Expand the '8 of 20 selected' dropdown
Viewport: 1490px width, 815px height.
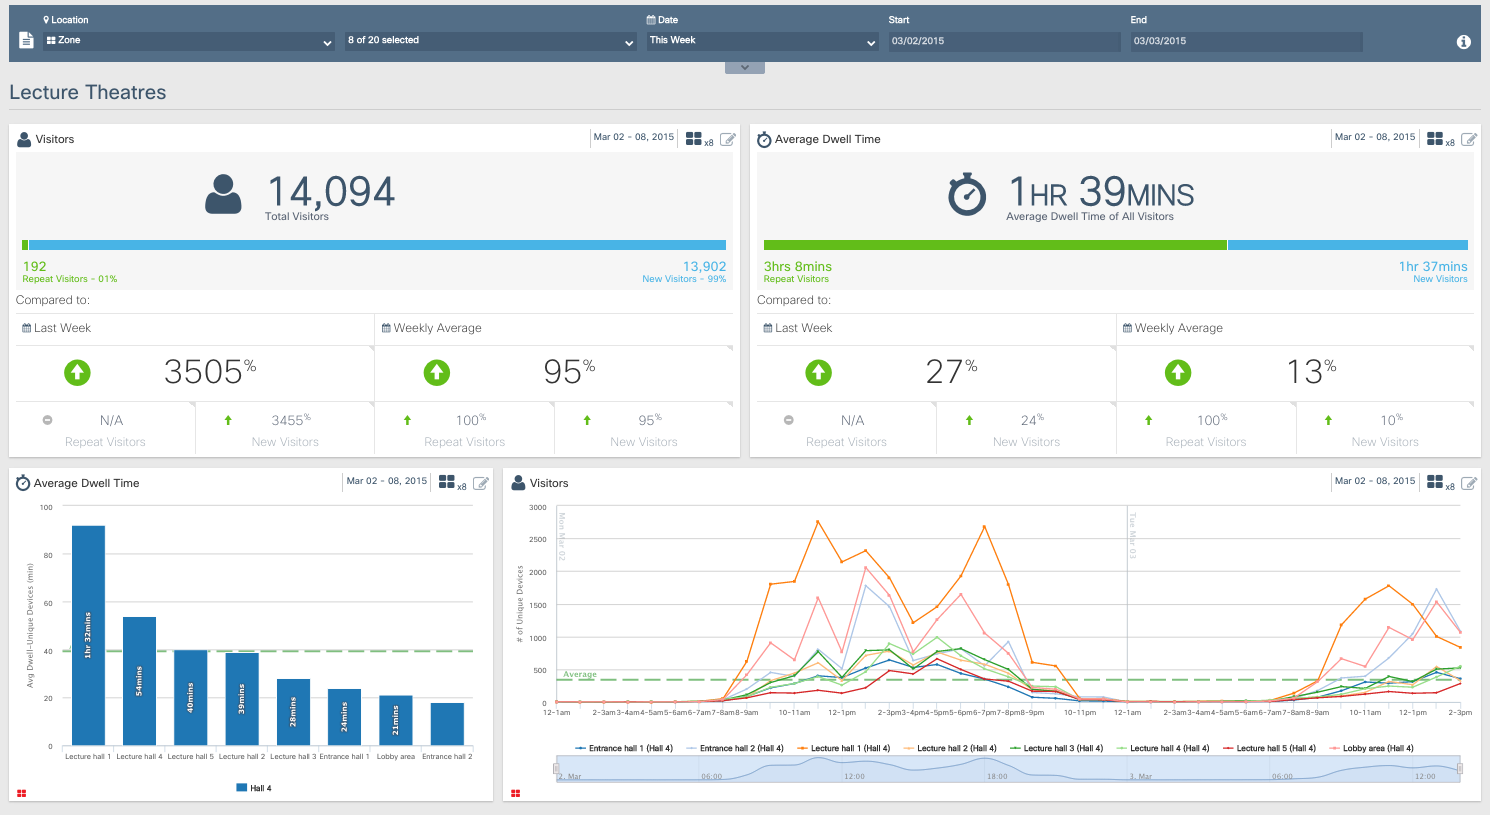pos(490,41)
